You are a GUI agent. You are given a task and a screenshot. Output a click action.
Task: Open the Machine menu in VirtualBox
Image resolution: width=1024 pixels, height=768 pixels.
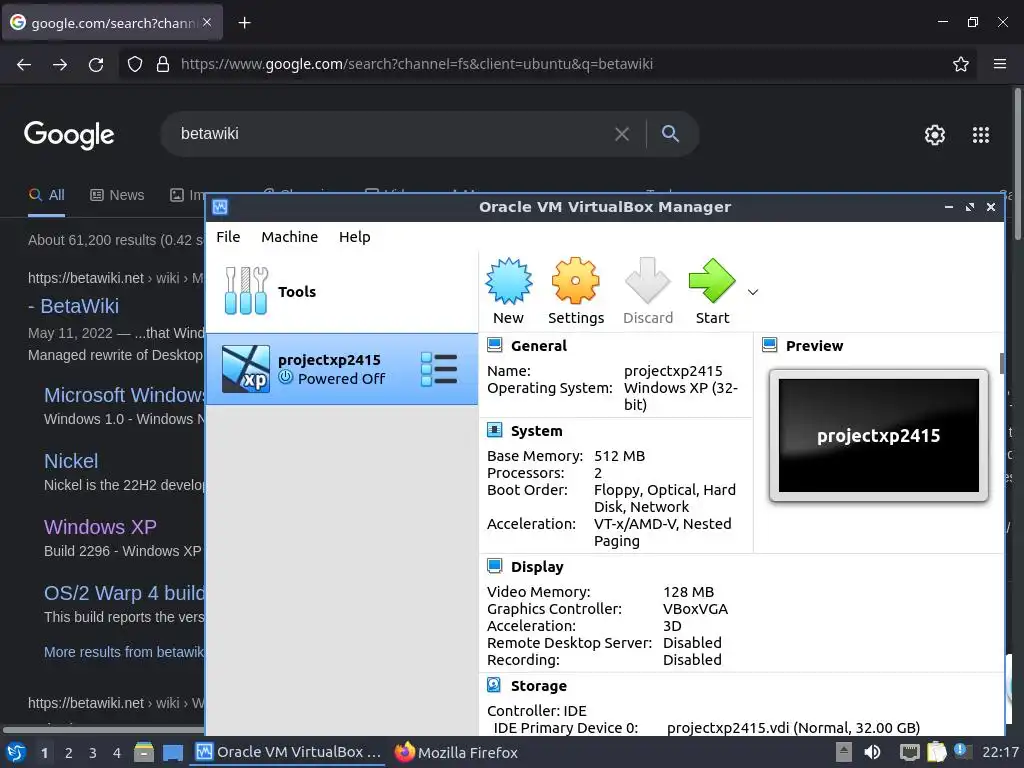click(289, 236)
